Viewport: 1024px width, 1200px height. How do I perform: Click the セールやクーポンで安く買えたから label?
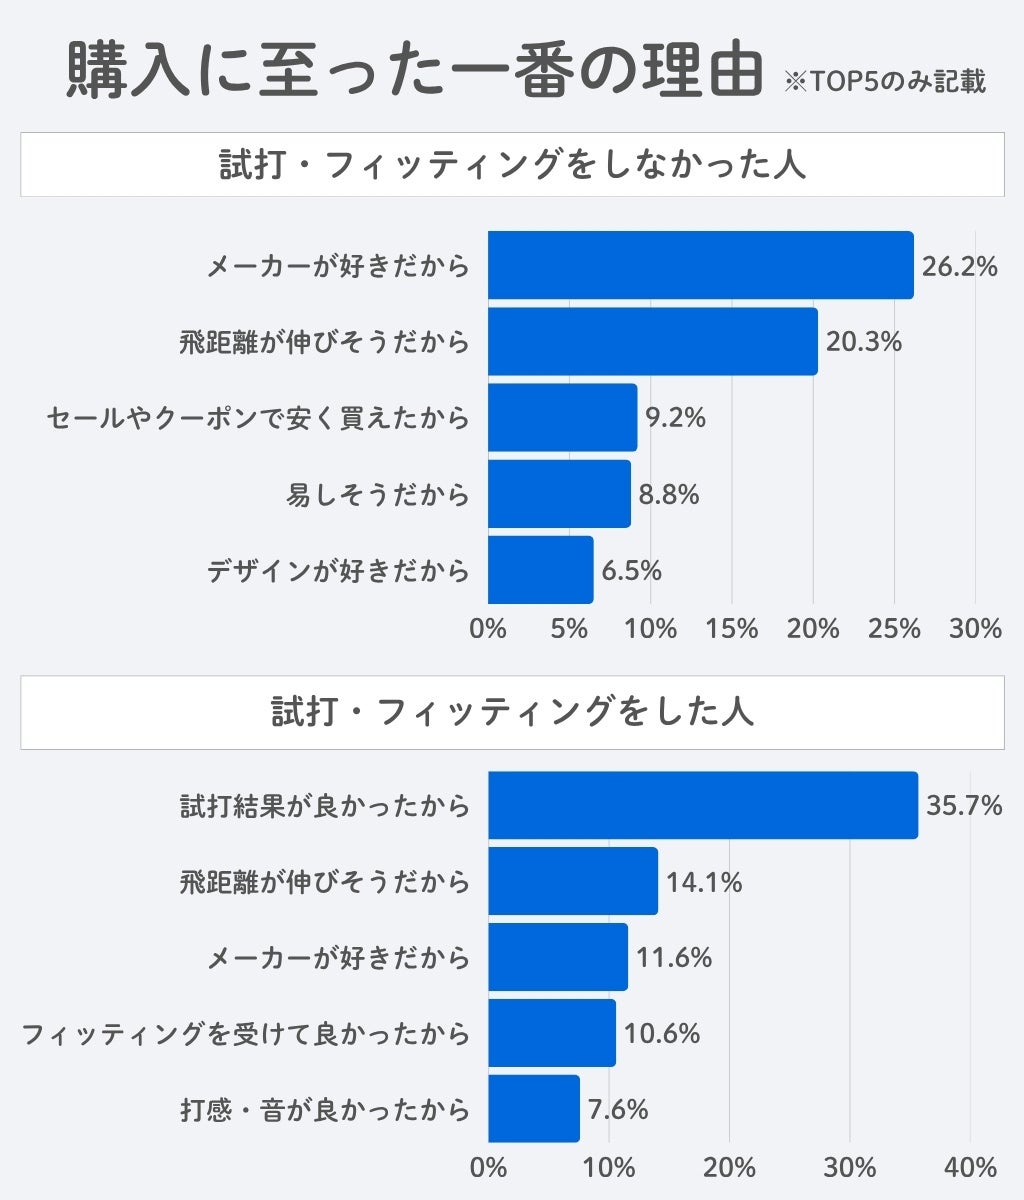258,417
